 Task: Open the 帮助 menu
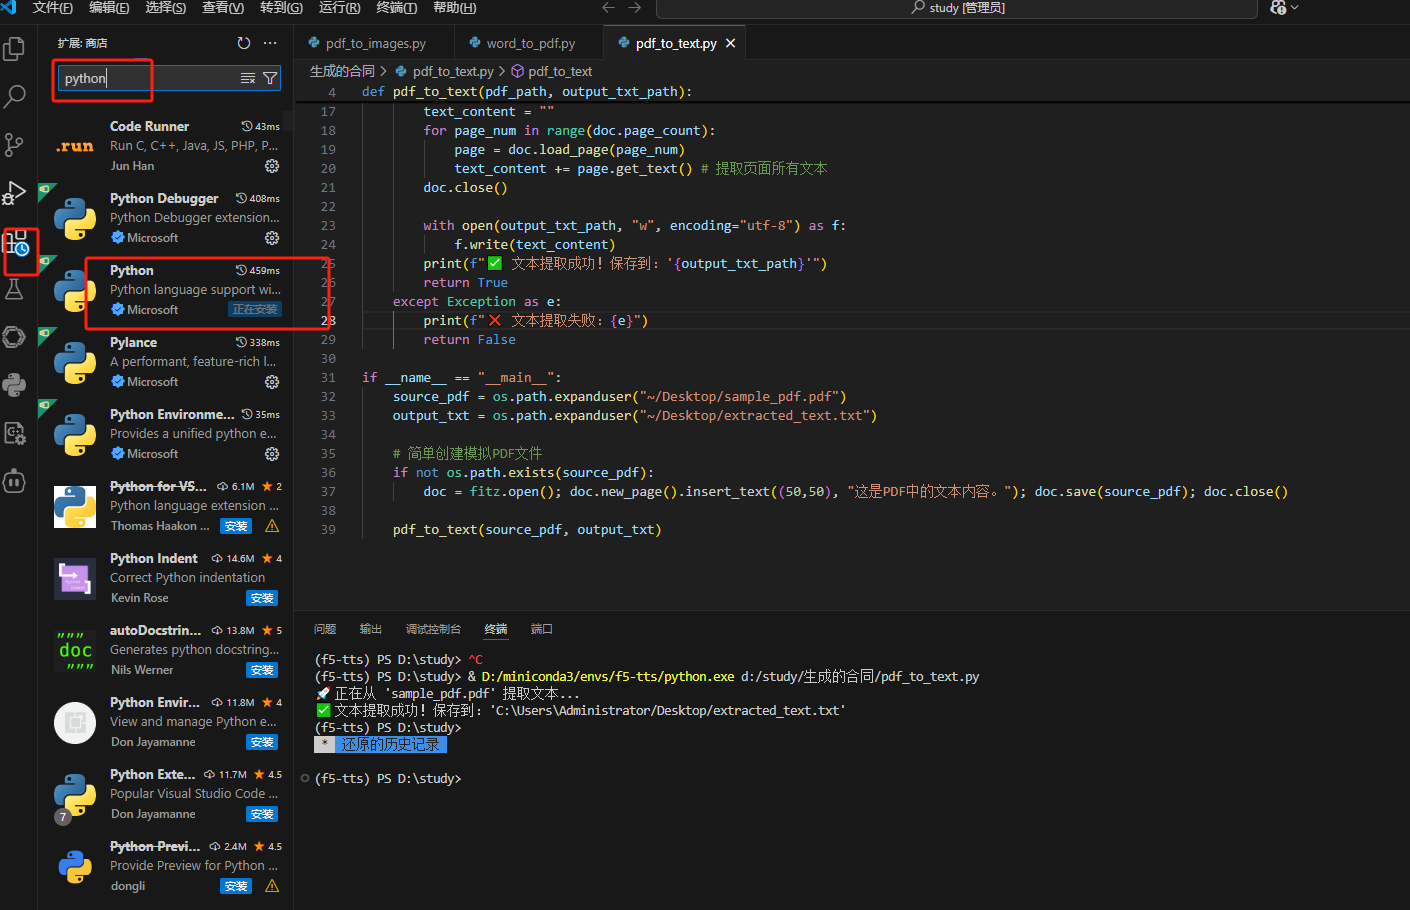coord(454,7)
